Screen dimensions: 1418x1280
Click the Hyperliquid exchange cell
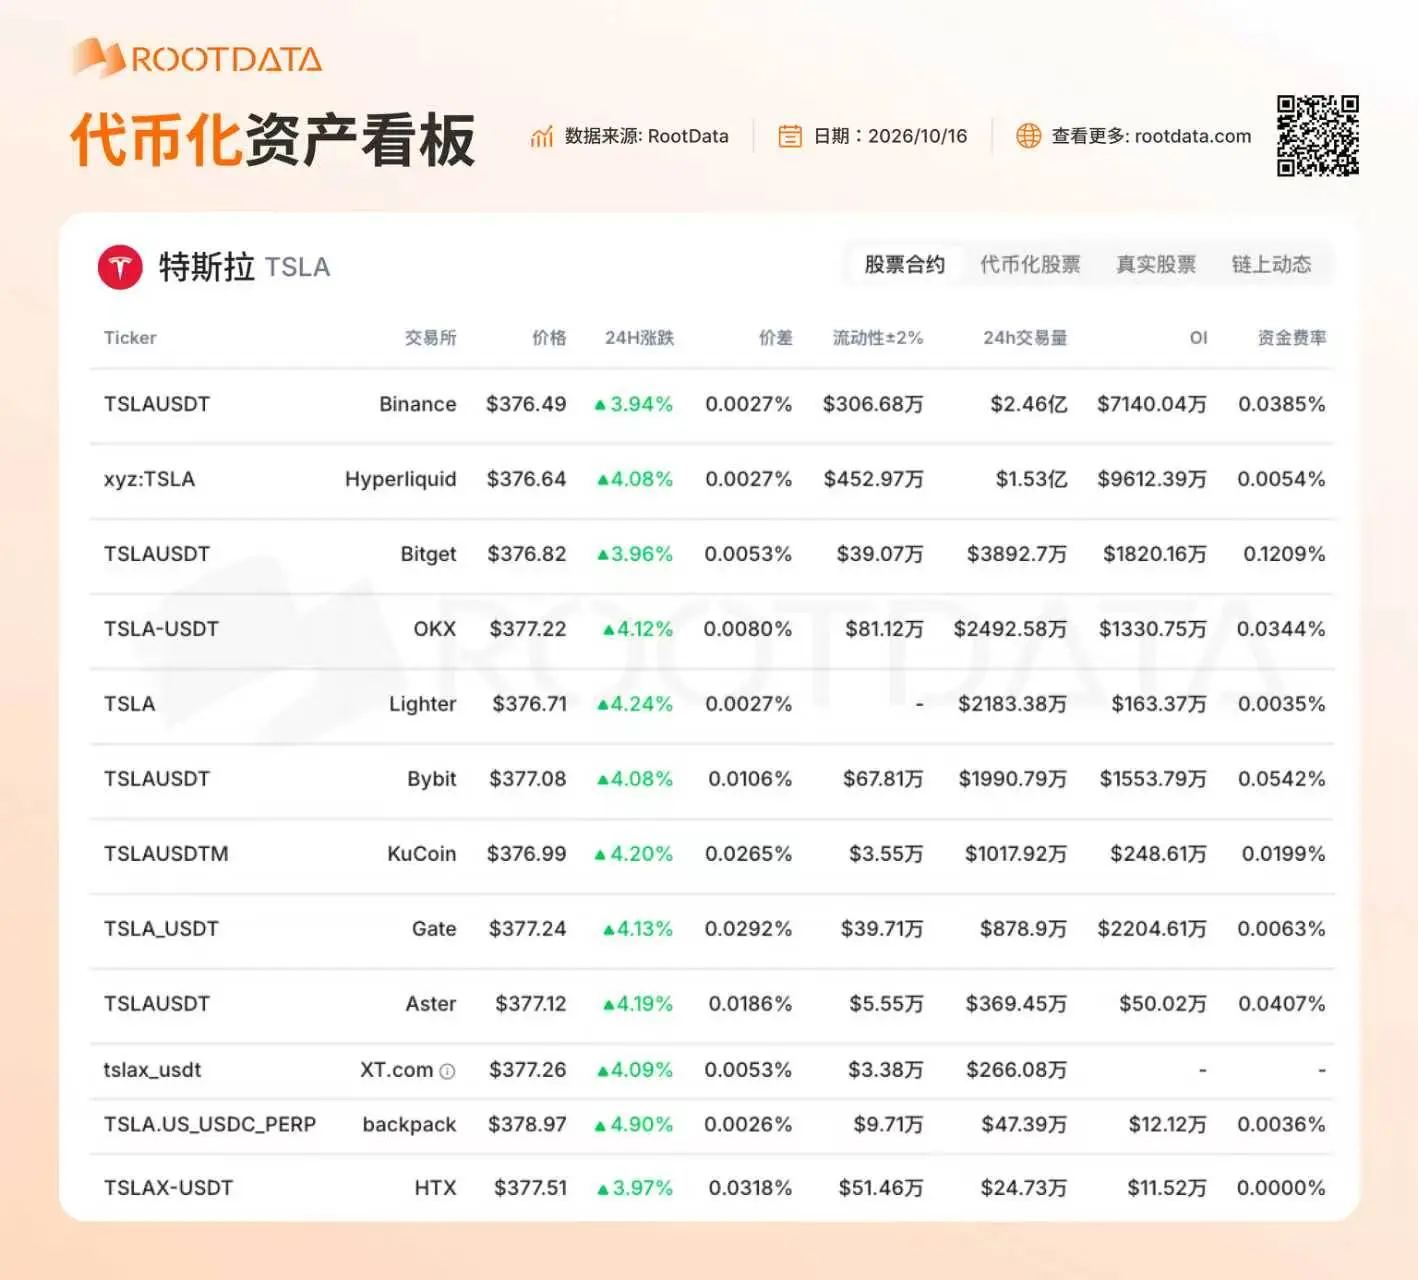point(400,479)
